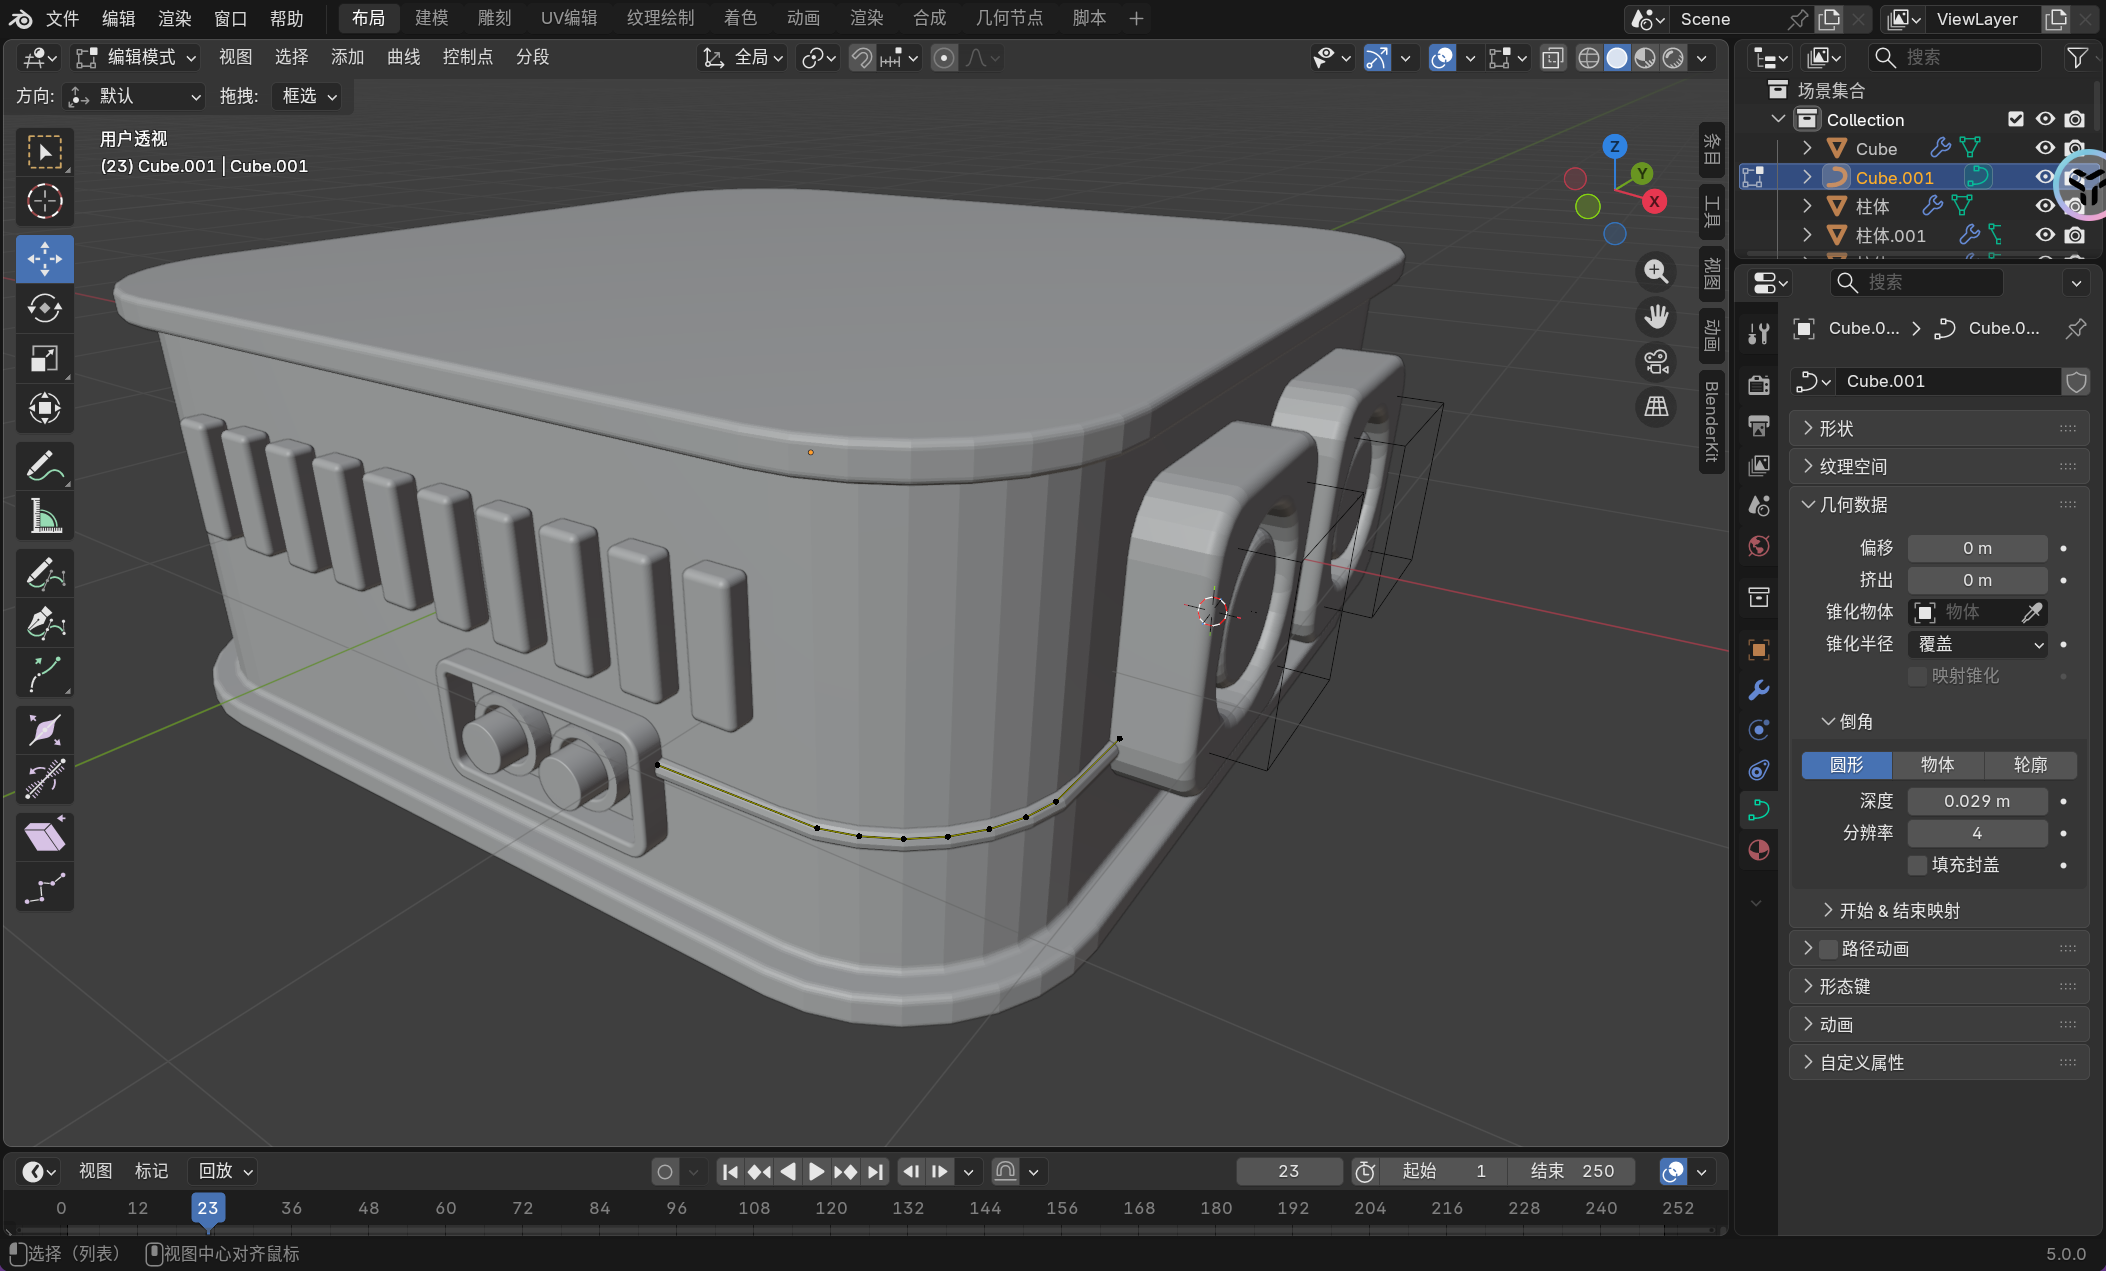Select the Cursor tool in left toolbar

[44, 202]
